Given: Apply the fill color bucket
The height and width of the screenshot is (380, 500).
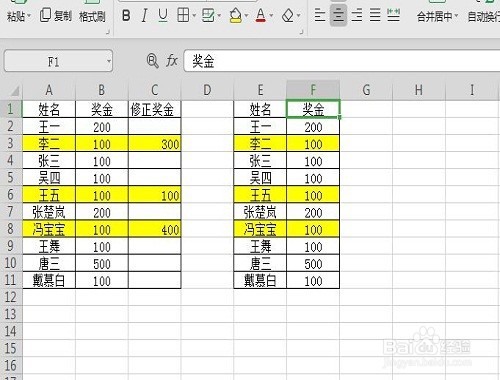Looking at the screenshot, I should click(x=236, y=15).
